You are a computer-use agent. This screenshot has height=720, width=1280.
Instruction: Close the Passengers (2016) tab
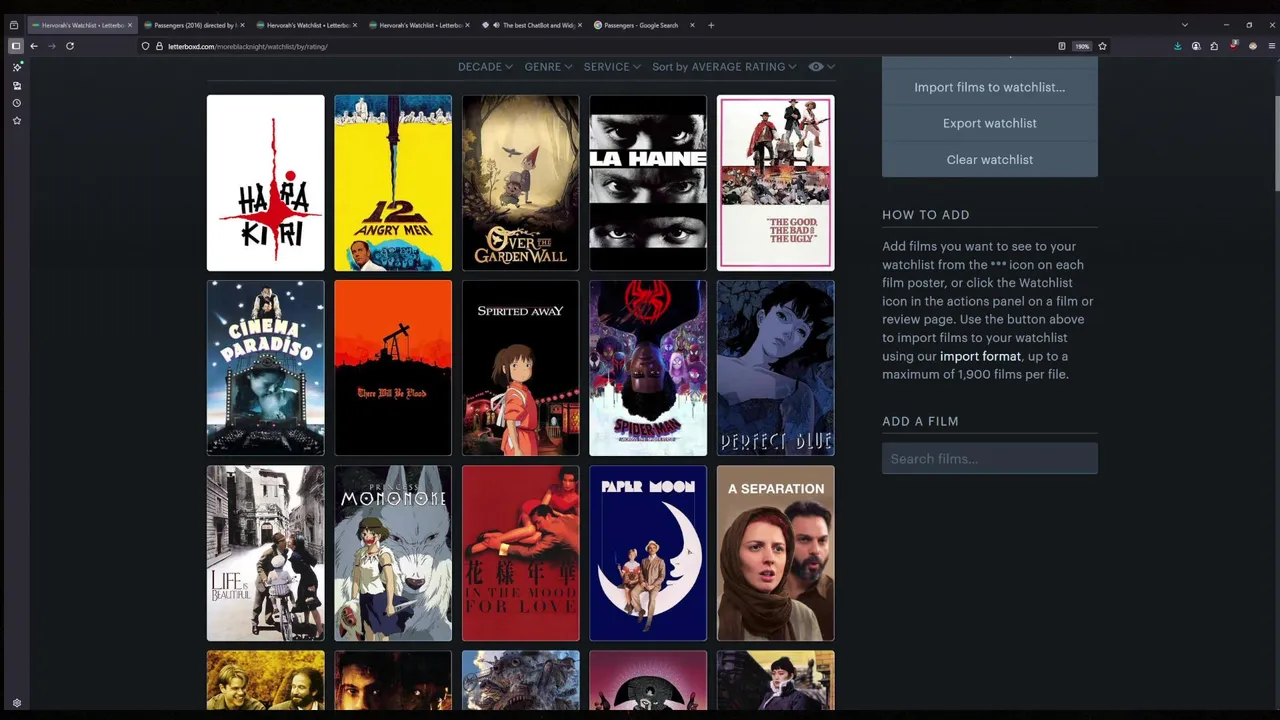pyautogui.click(x=242, y=25)
